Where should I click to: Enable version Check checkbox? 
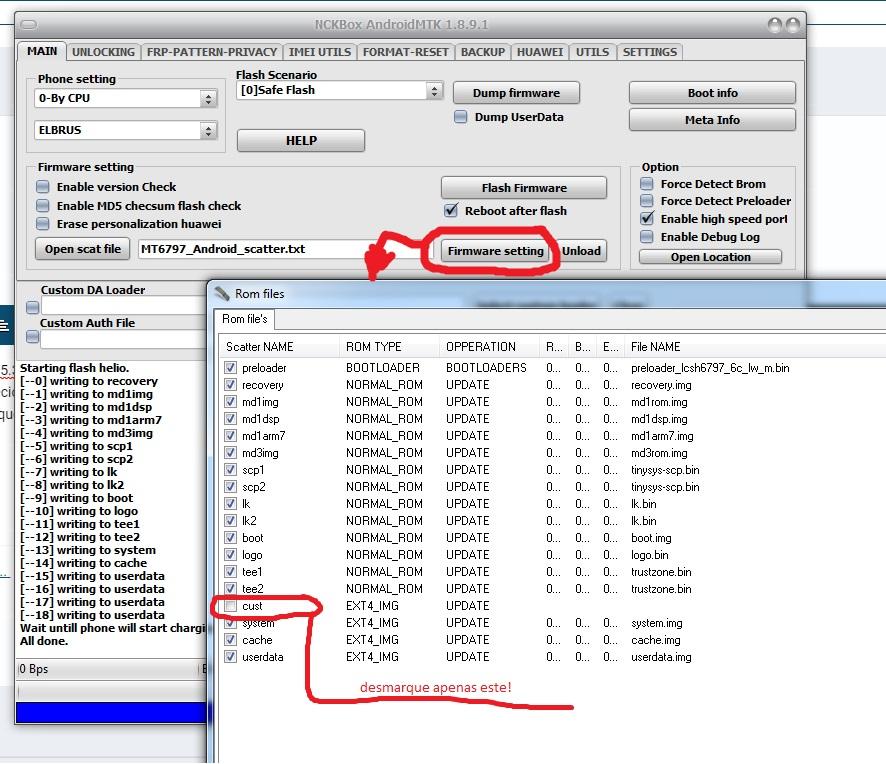(42, 187)
